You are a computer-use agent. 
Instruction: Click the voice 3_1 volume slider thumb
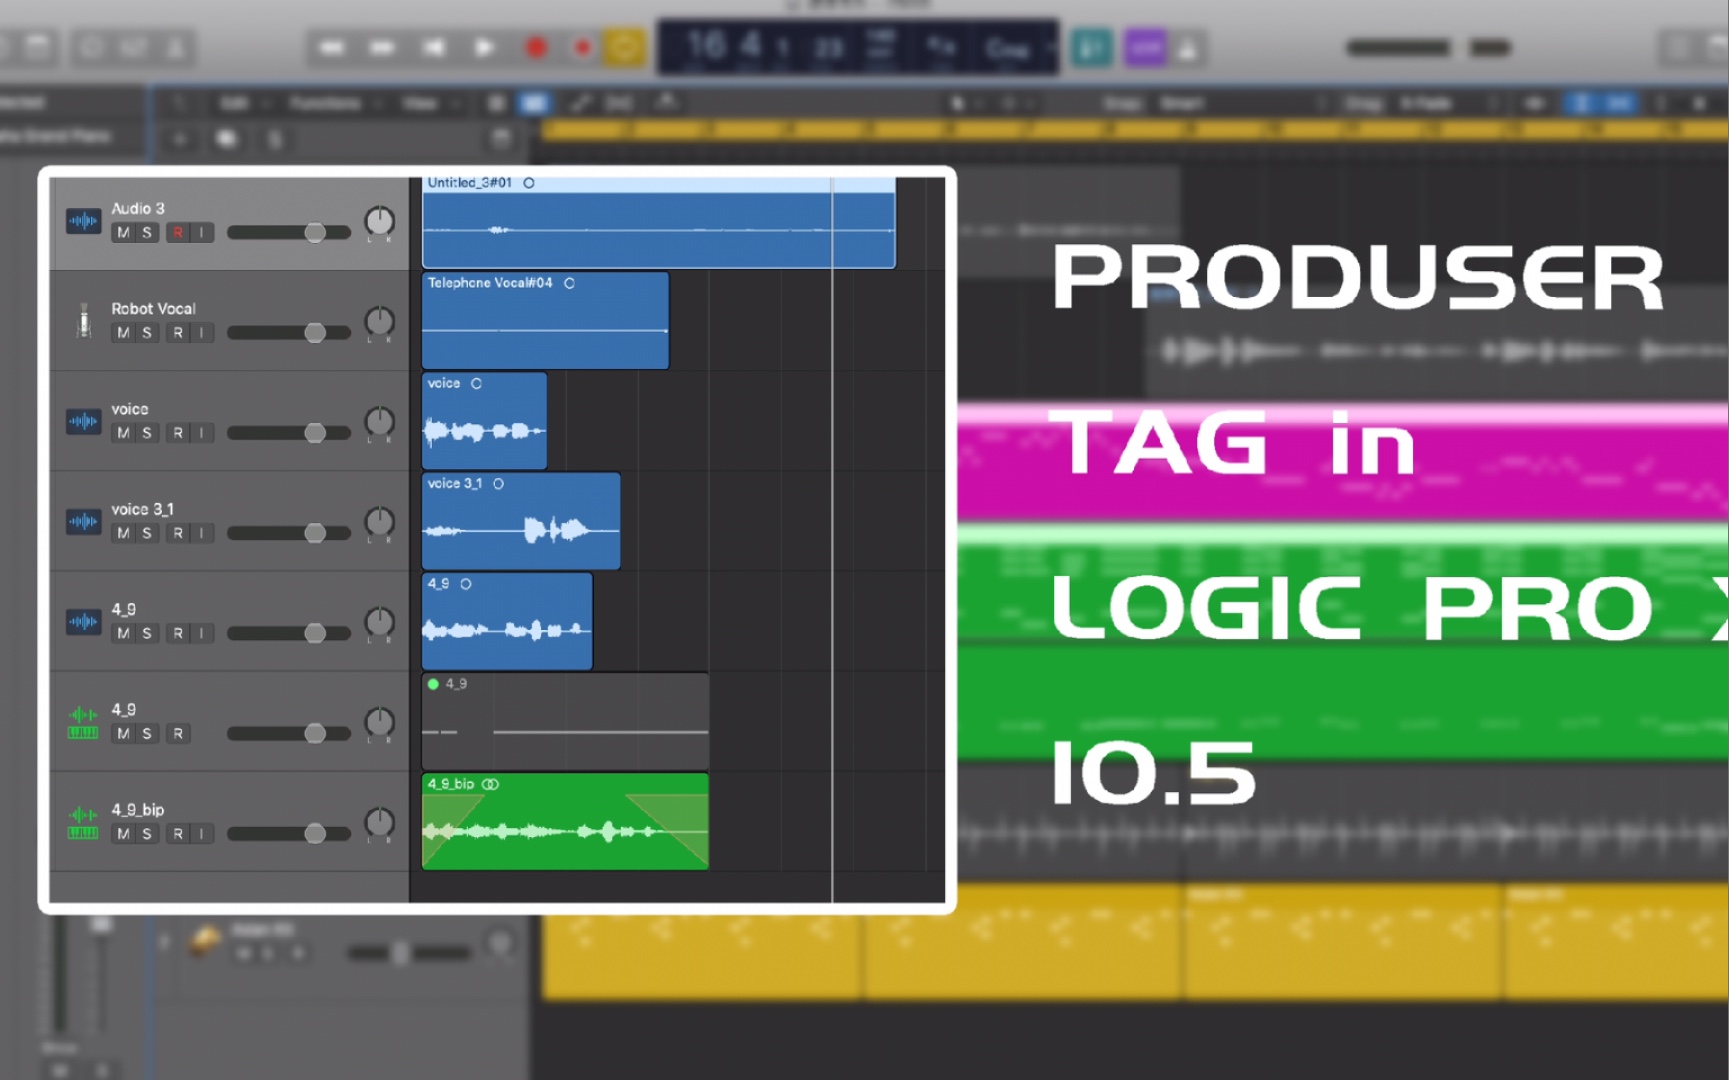pos(315,532)
